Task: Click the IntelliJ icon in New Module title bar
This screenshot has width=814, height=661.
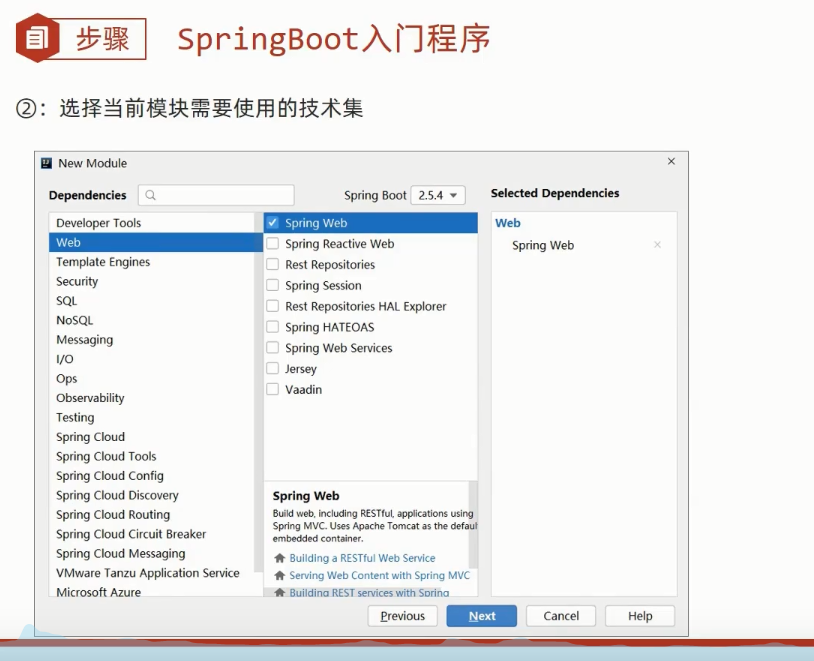Action: tap(46, 163)
